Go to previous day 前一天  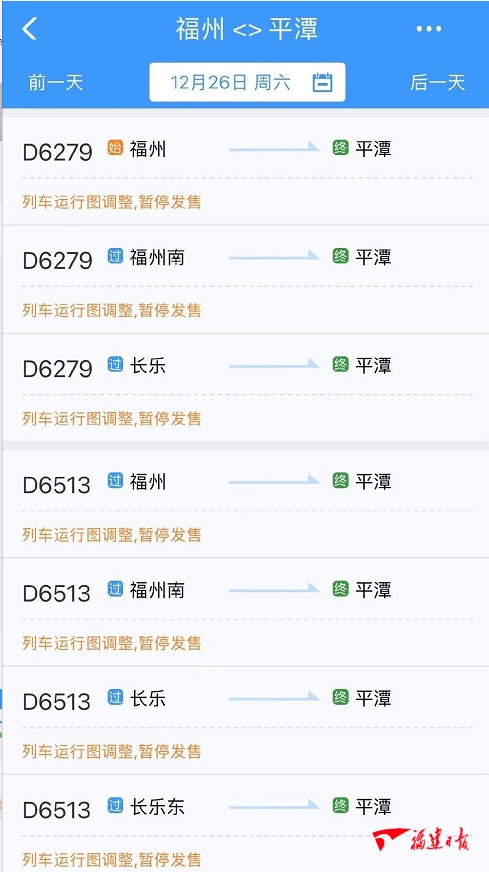tap(56, 83)
